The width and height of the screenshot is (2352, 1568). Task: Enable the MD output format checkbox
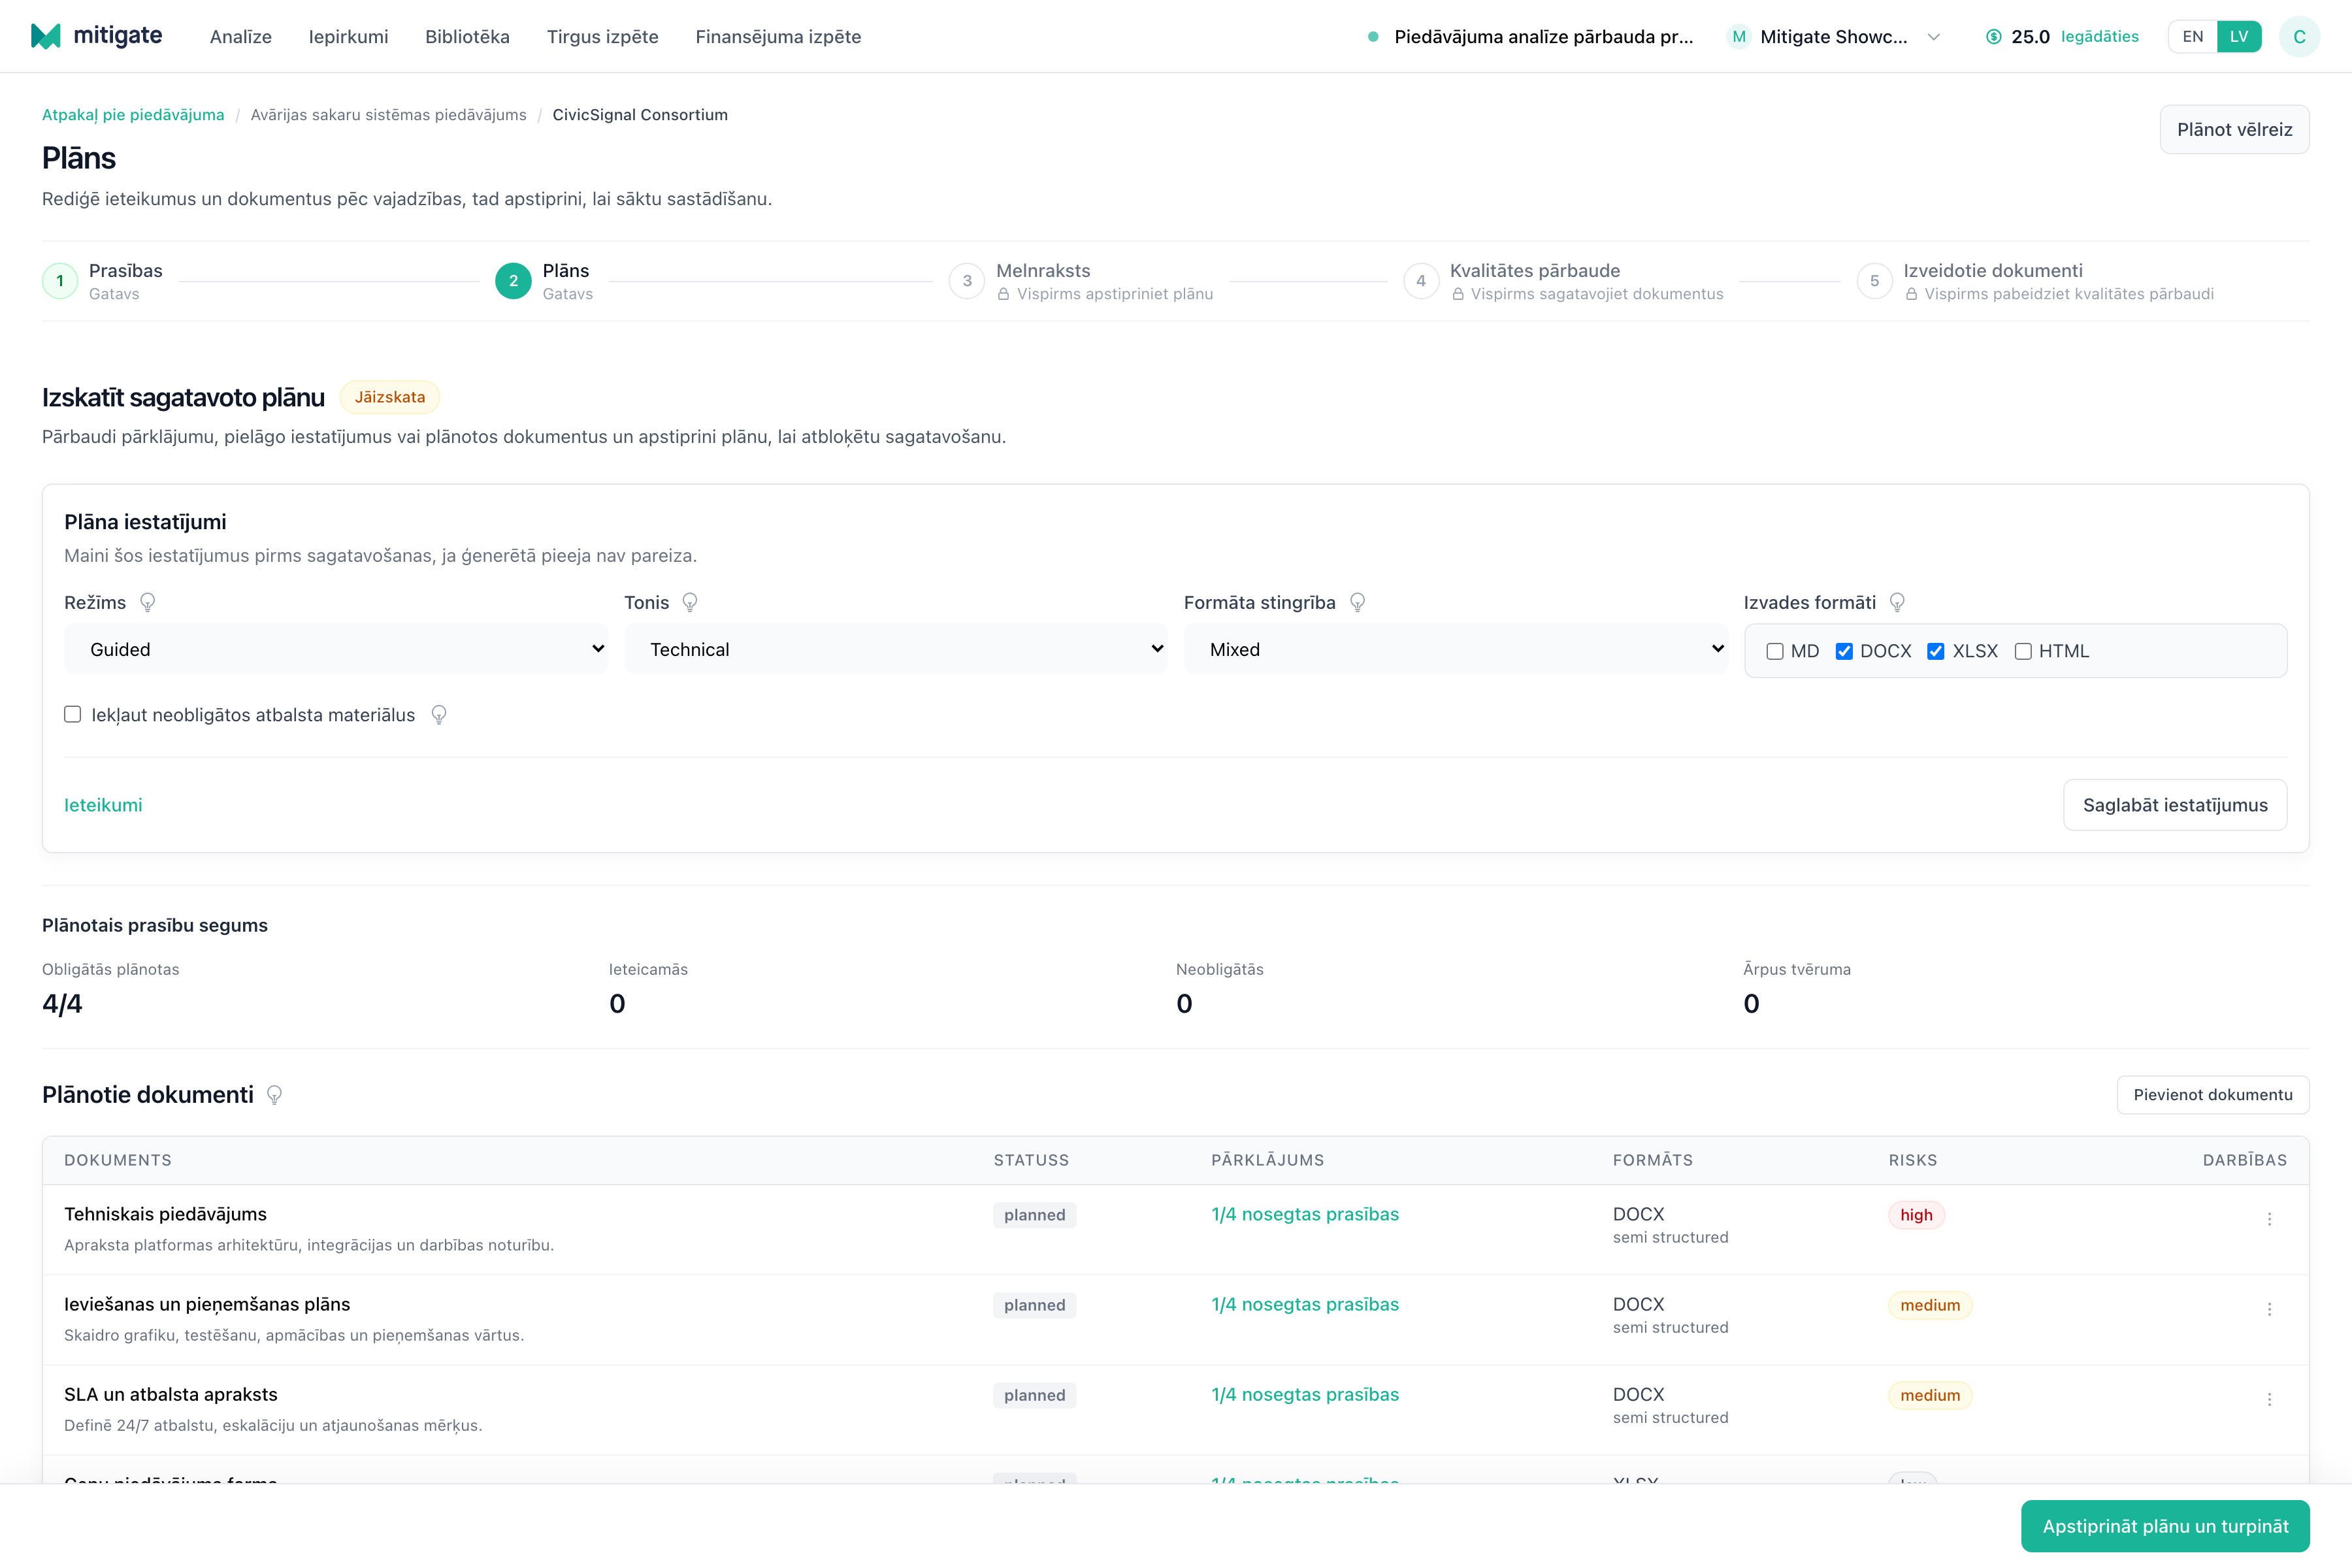[1775, 651]
